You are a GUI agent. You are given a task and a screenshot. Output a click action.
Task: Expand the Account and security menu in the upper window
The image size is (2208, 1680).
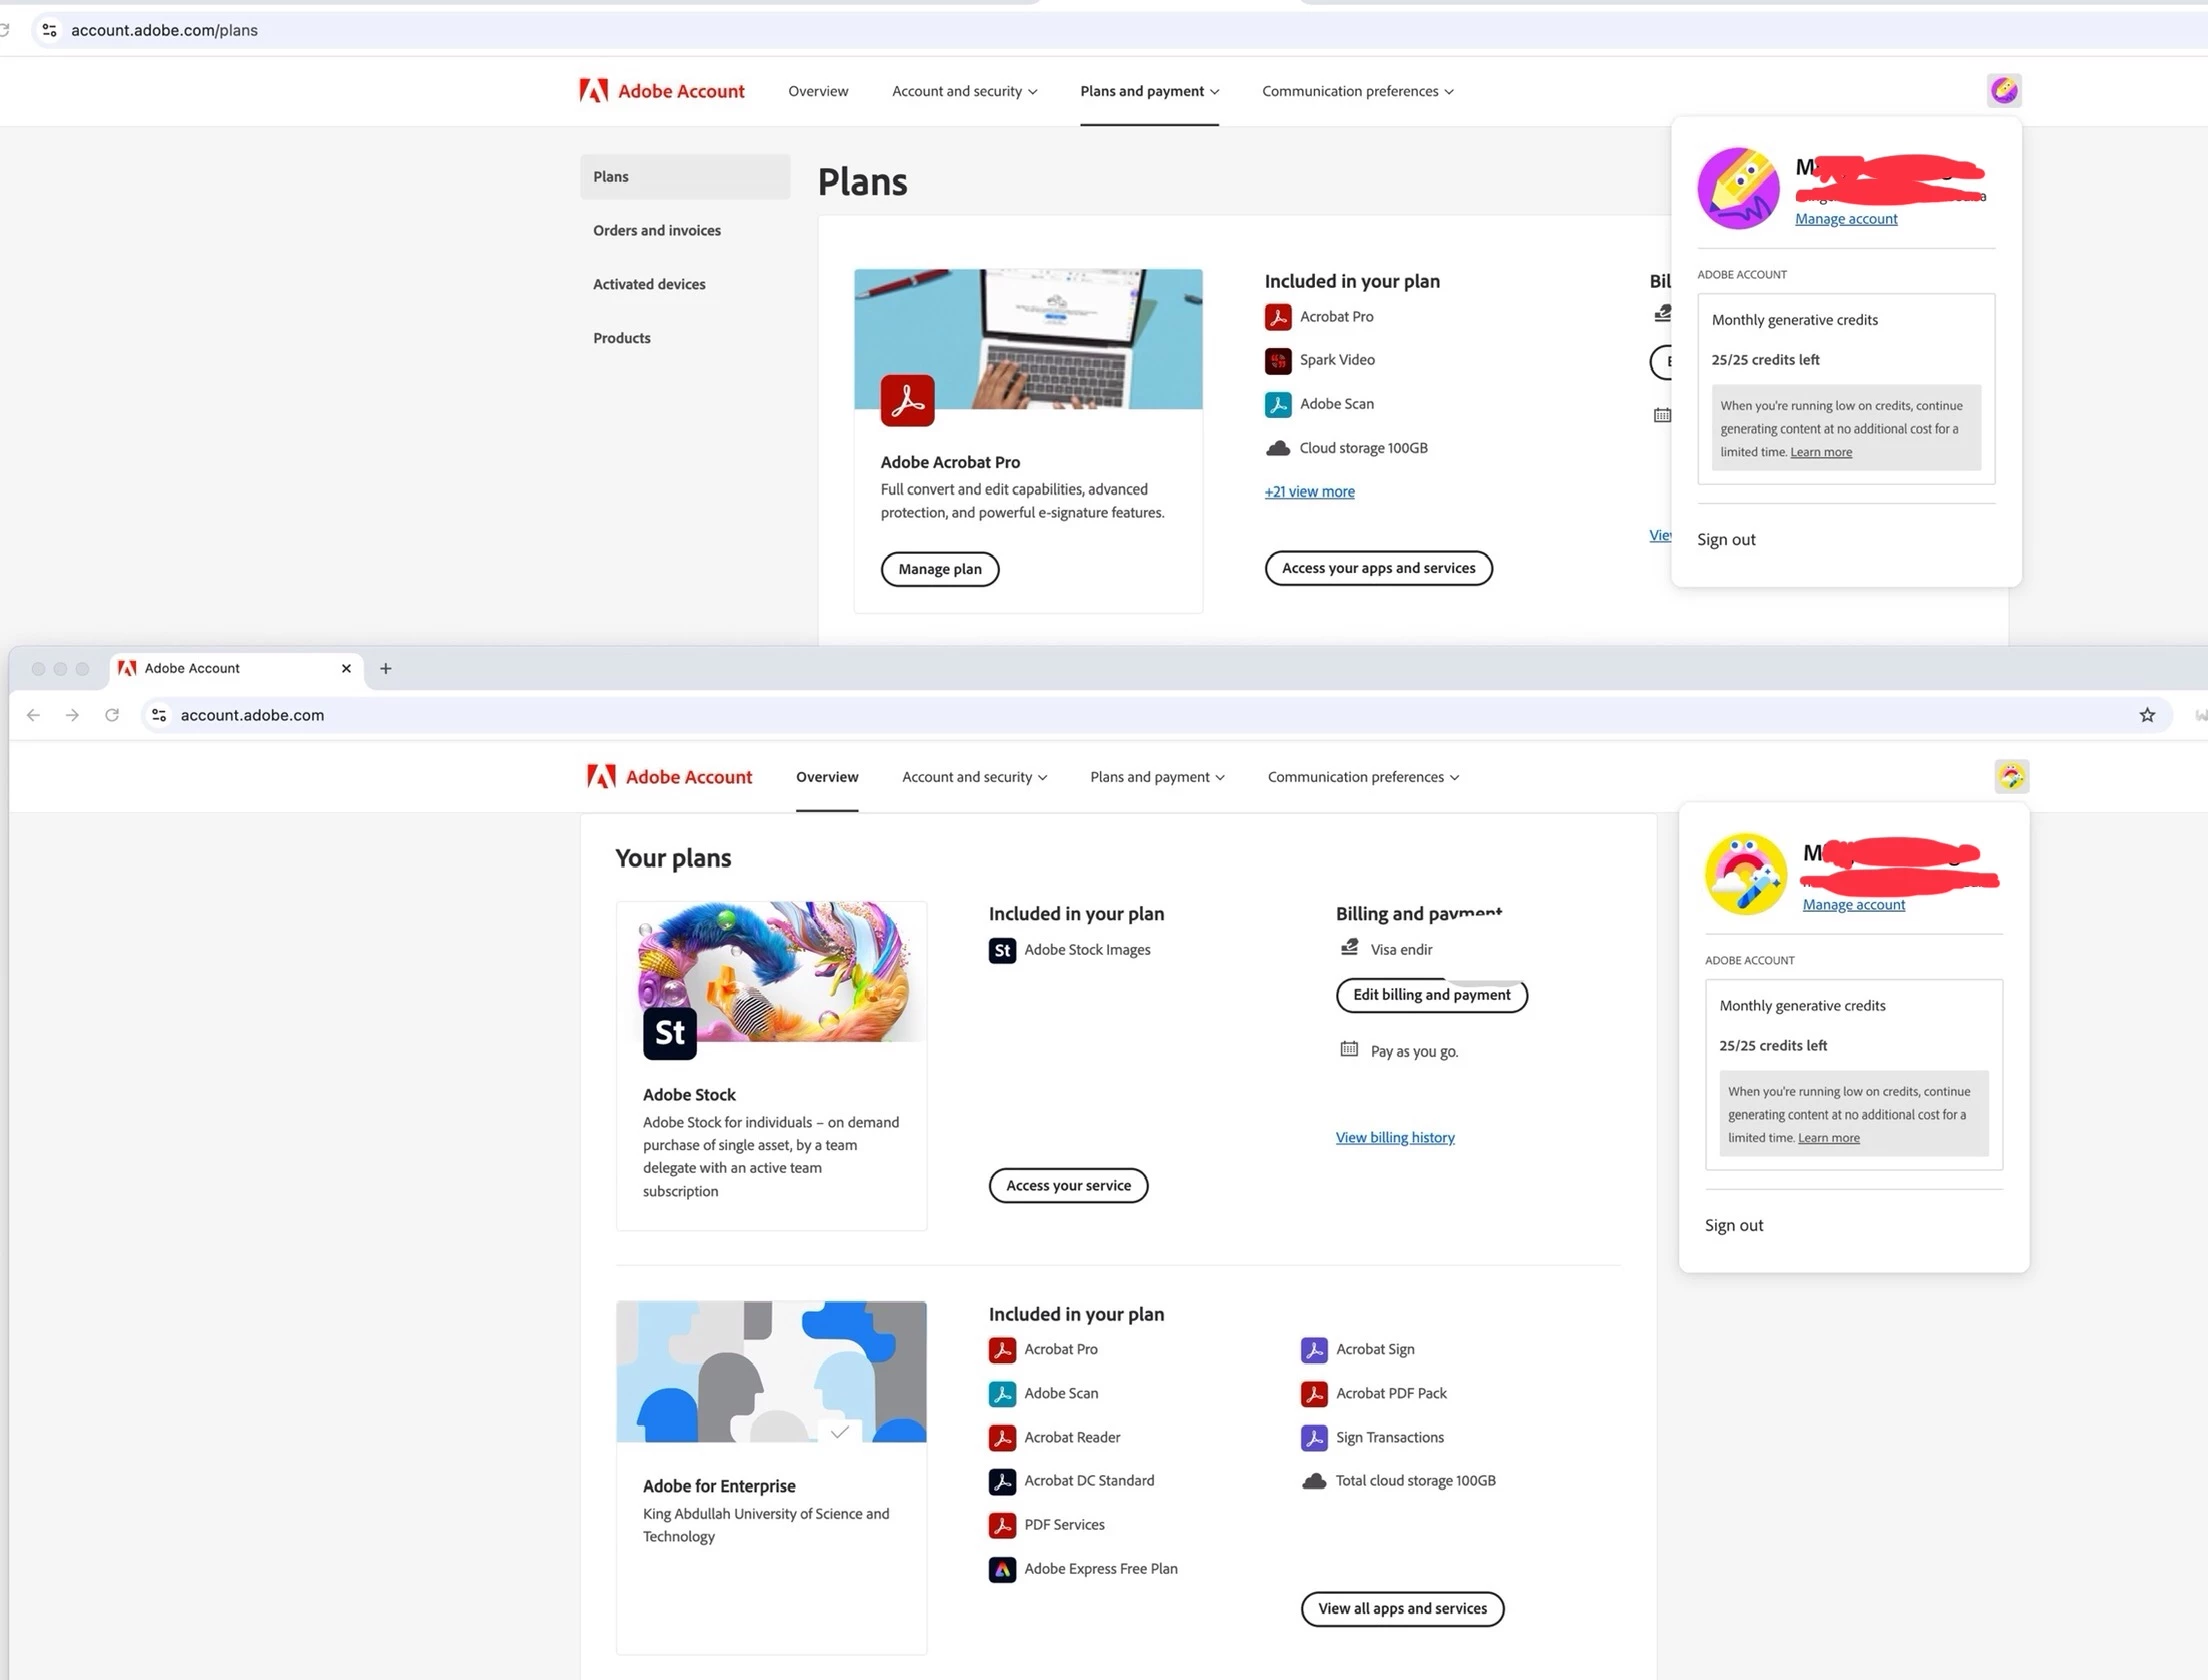(964, 91)
